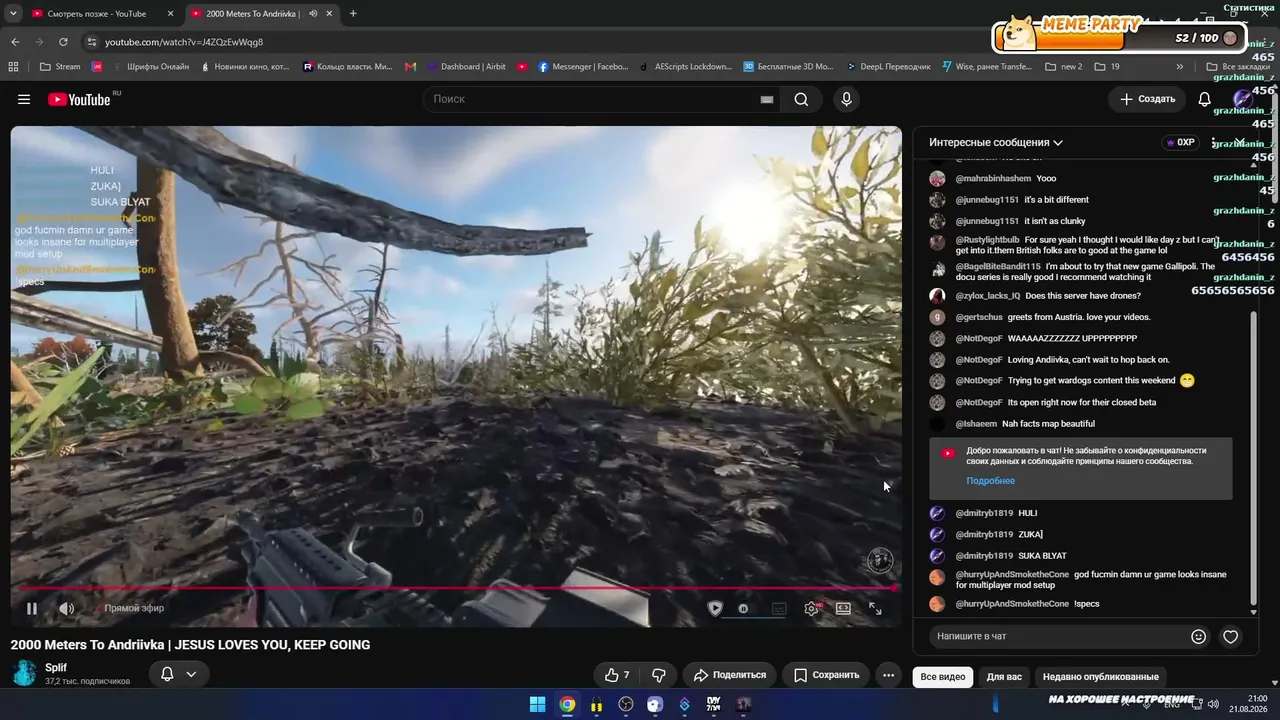The image size is (1280, 720).
Task: Open the Stream bookmarks folder
Action: coord(60,67)
